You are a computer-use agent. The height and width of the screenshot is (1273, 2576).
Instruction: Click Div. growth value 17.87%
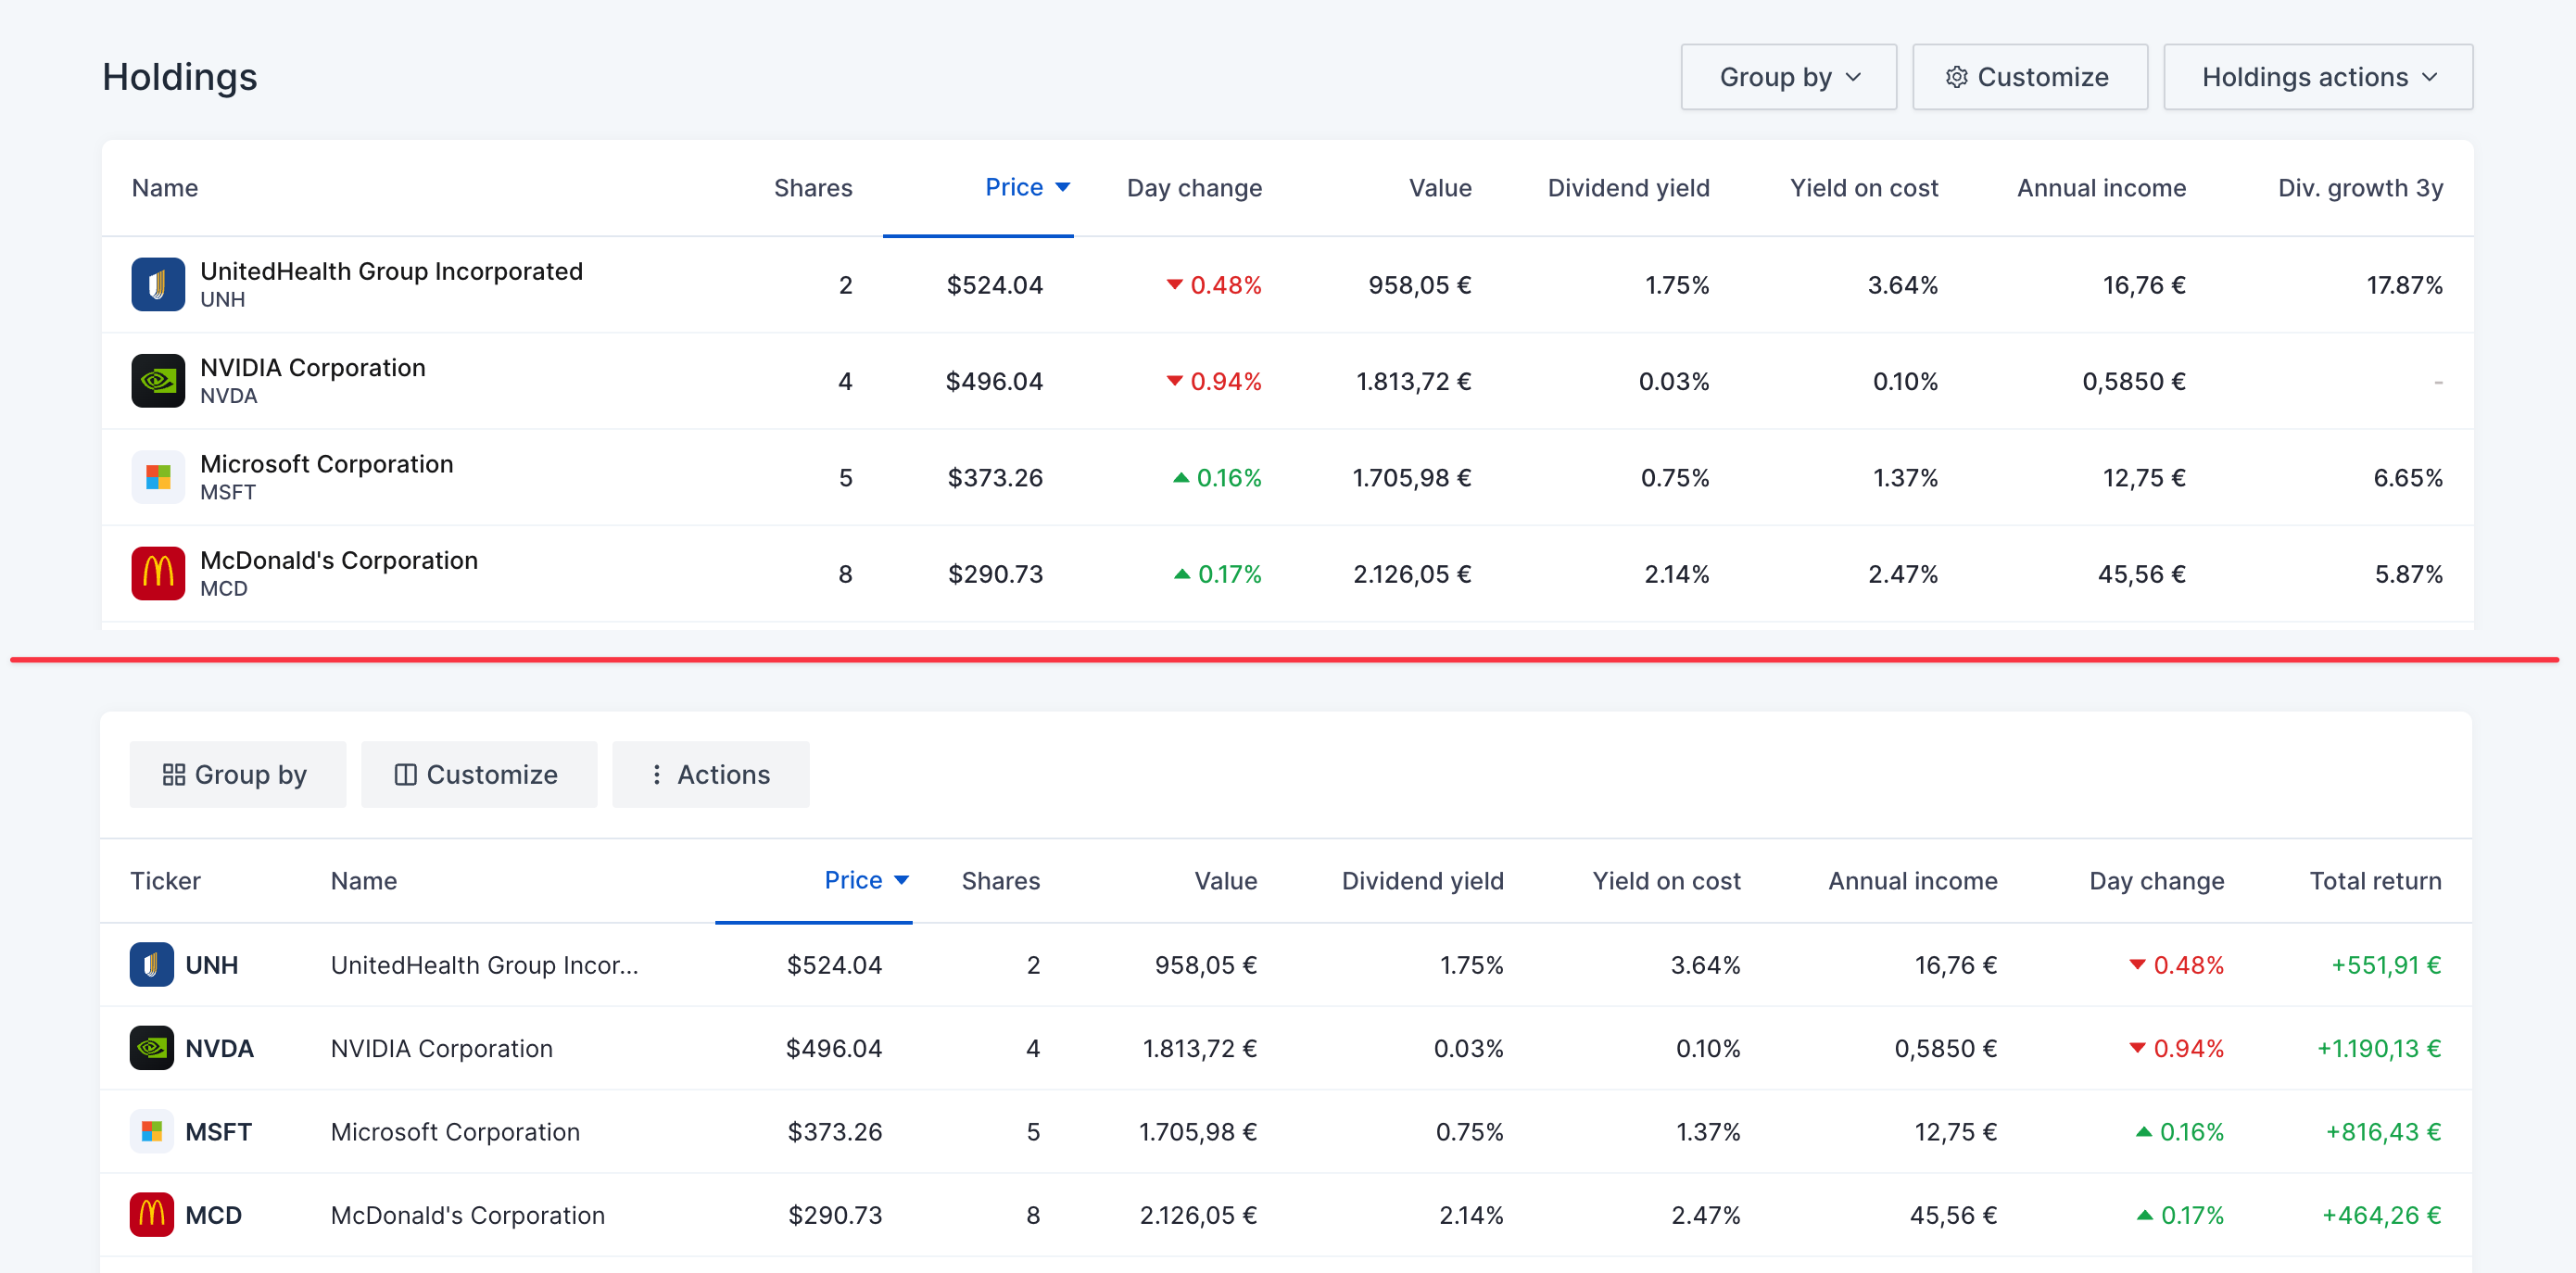(2404, 285)
